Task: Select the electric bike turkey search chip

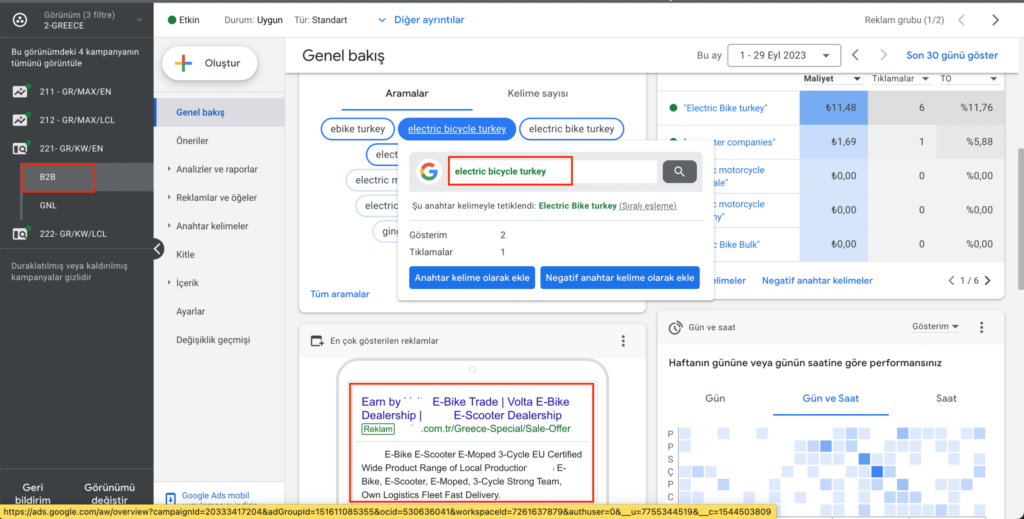Action: click(571, 129)
